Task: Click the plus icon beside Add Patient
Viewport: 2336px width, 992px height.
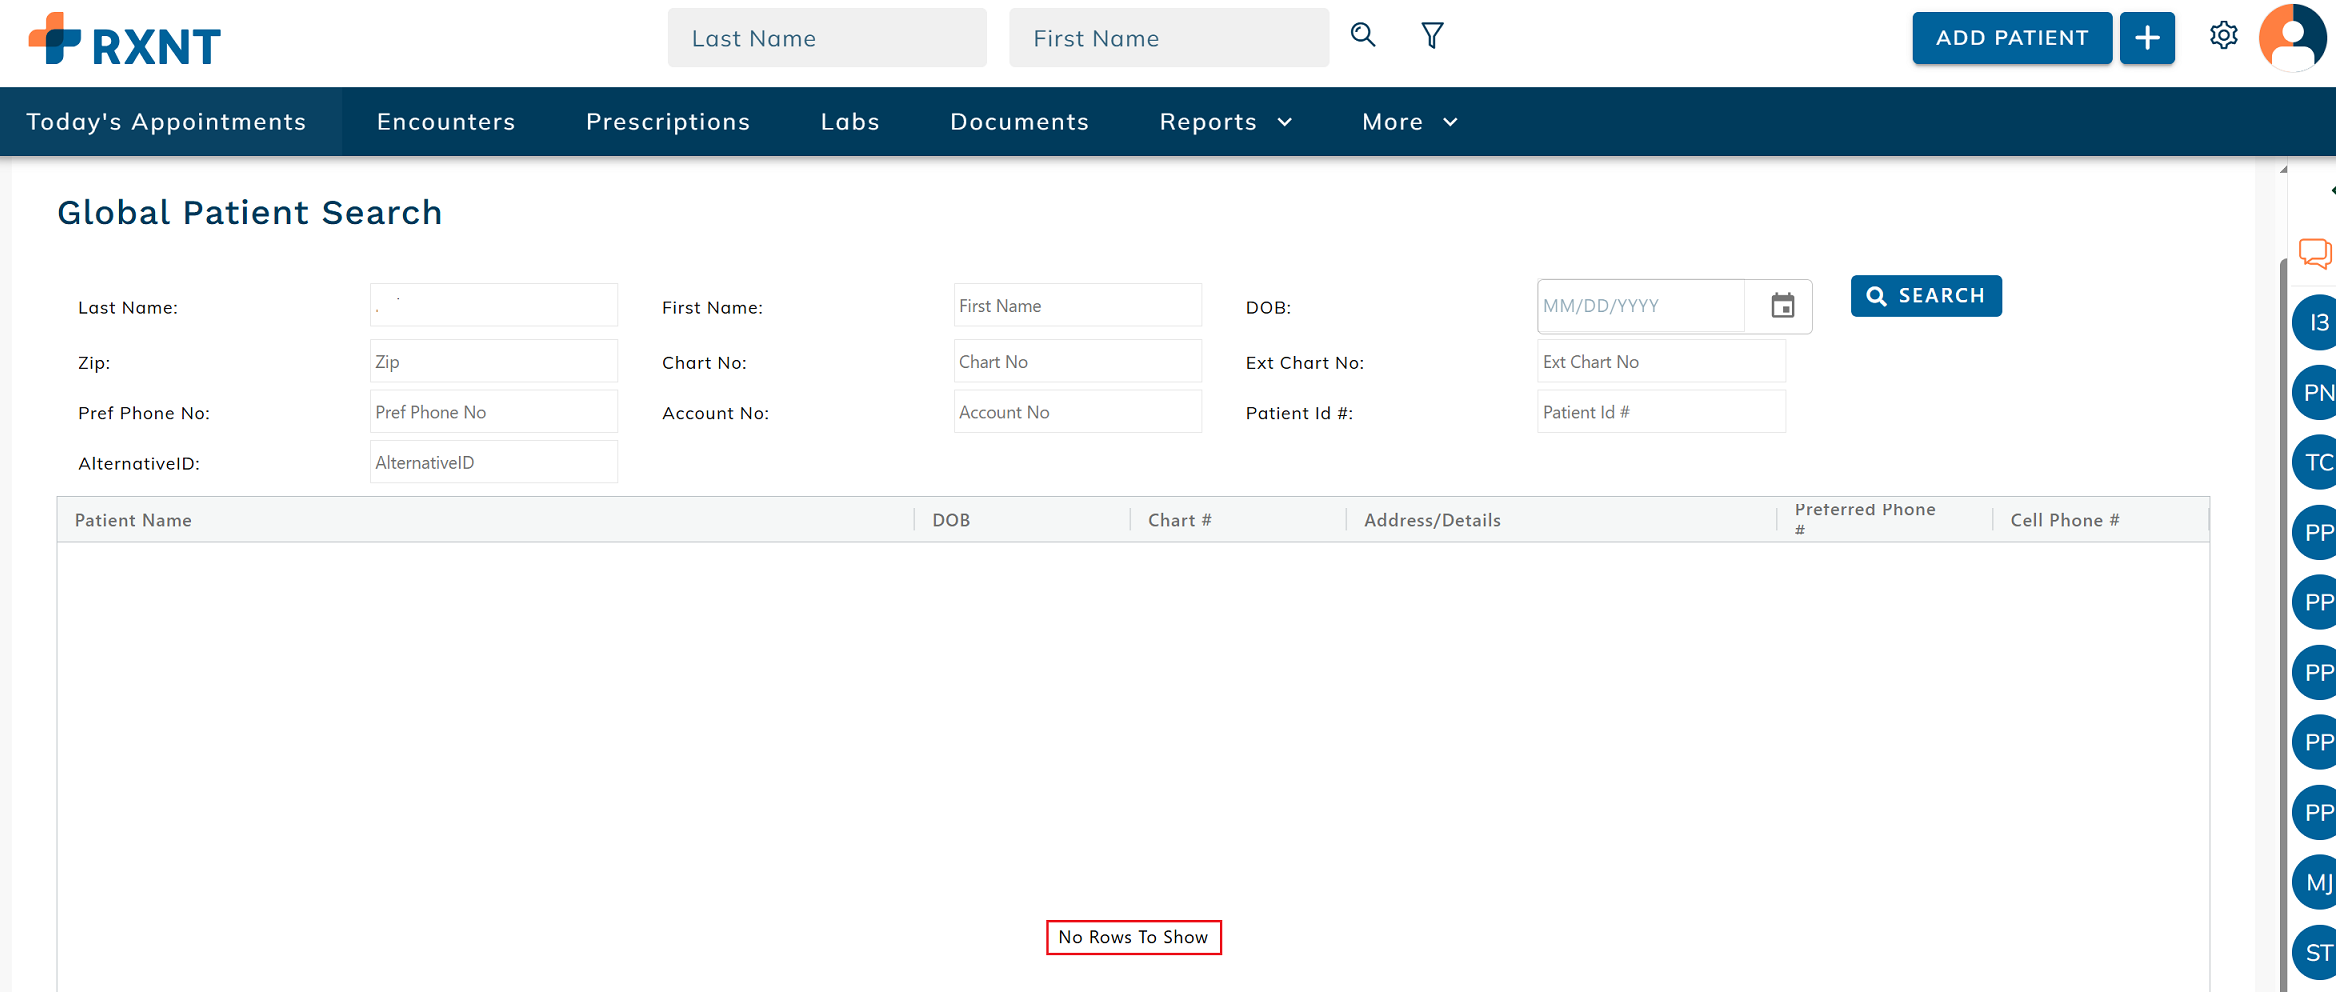Action: tap(2147, 38)
